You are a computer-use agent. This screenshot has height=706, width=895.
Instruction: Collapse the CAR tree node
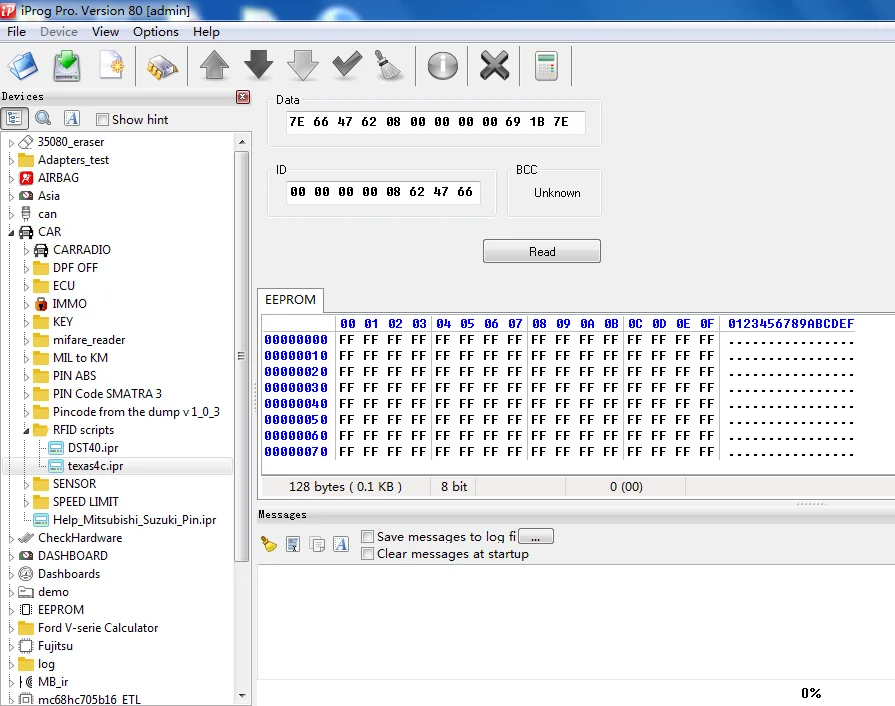click(x=11, y=233)
